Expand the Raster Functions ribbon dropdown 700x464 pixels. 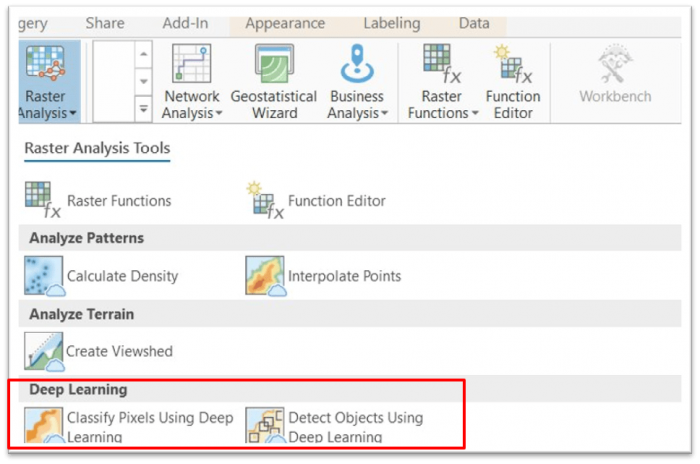tap(475, 114)
